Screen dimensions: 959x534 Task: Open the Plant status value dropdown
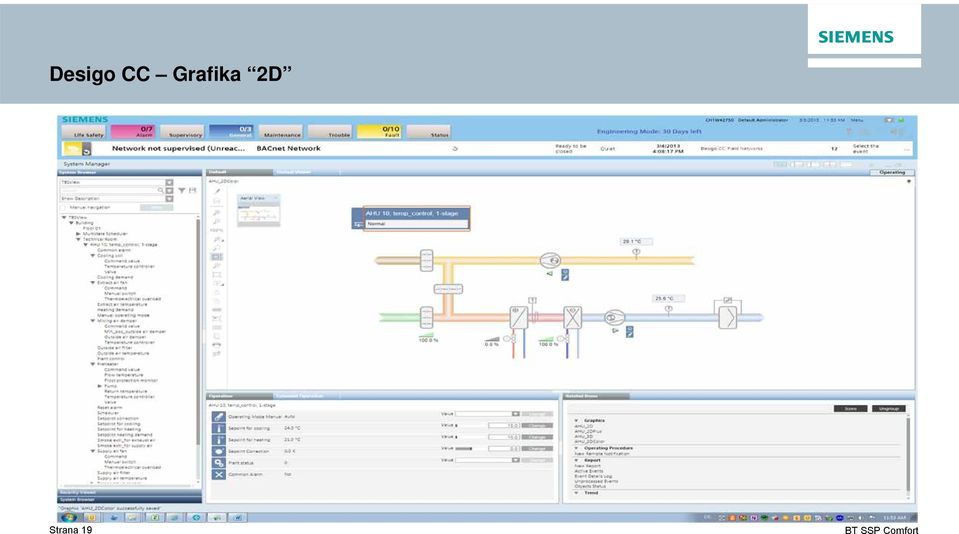coord(516,460)
